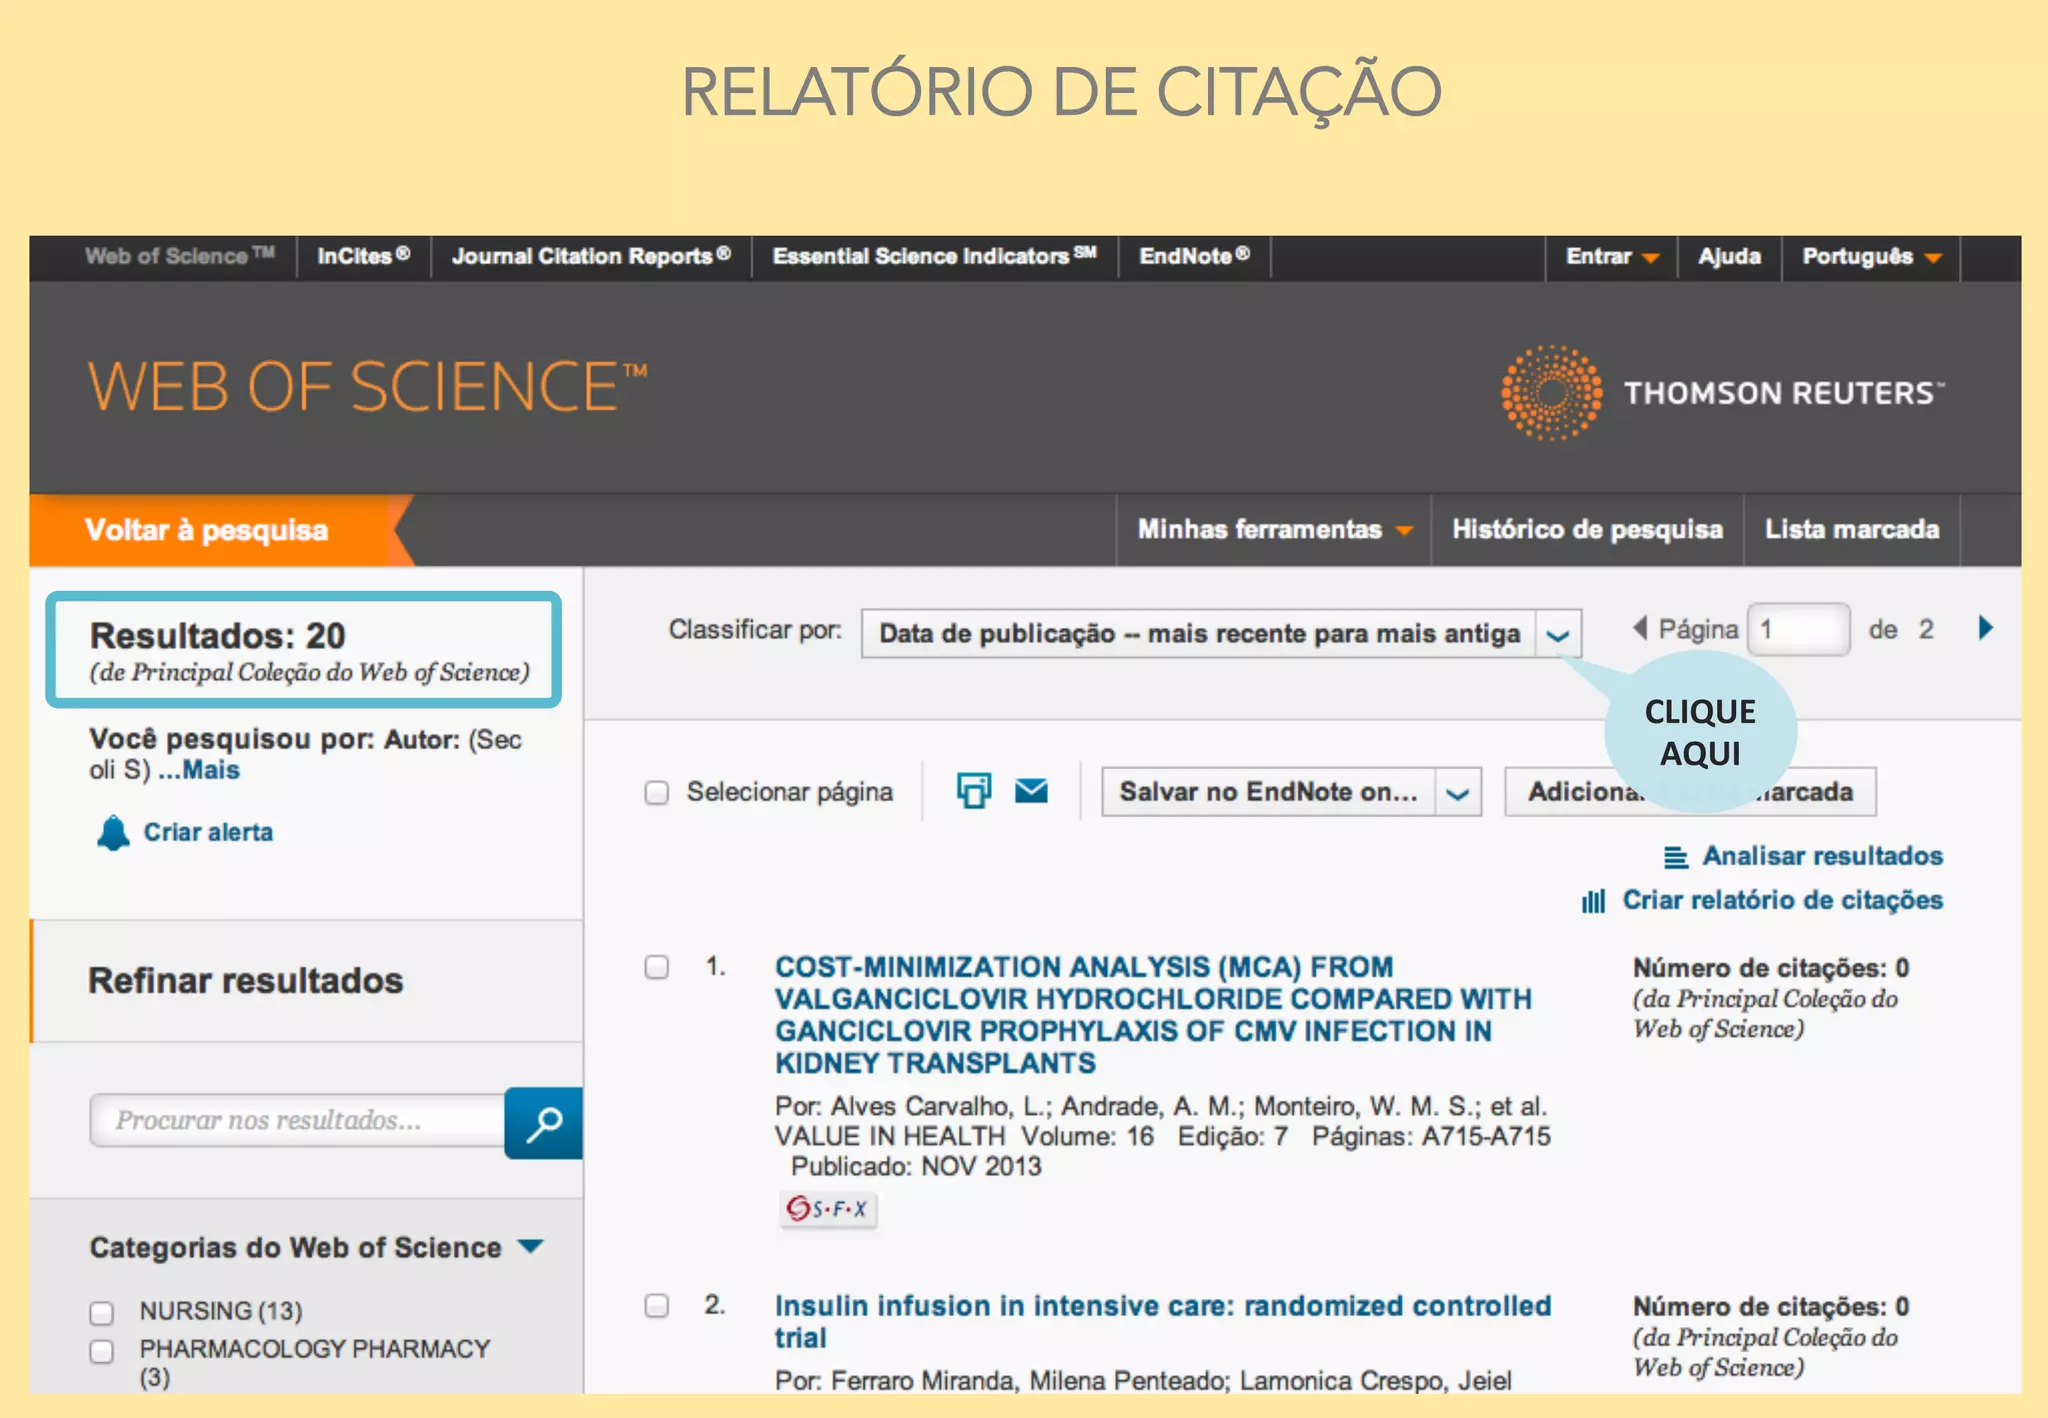Screen dimensions: 2048x1418
Task: Click the email envelope icon
Action: [1031, 791]
